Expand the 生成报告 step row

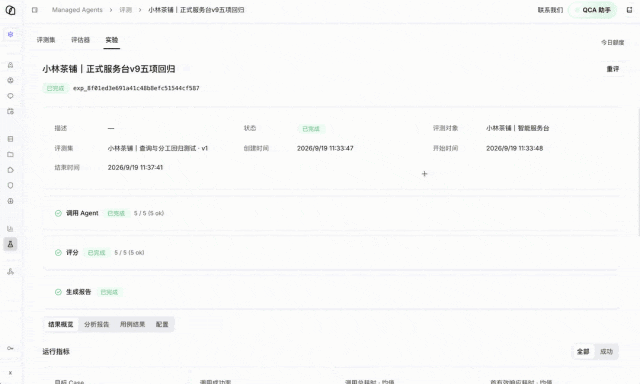point(332,292)
